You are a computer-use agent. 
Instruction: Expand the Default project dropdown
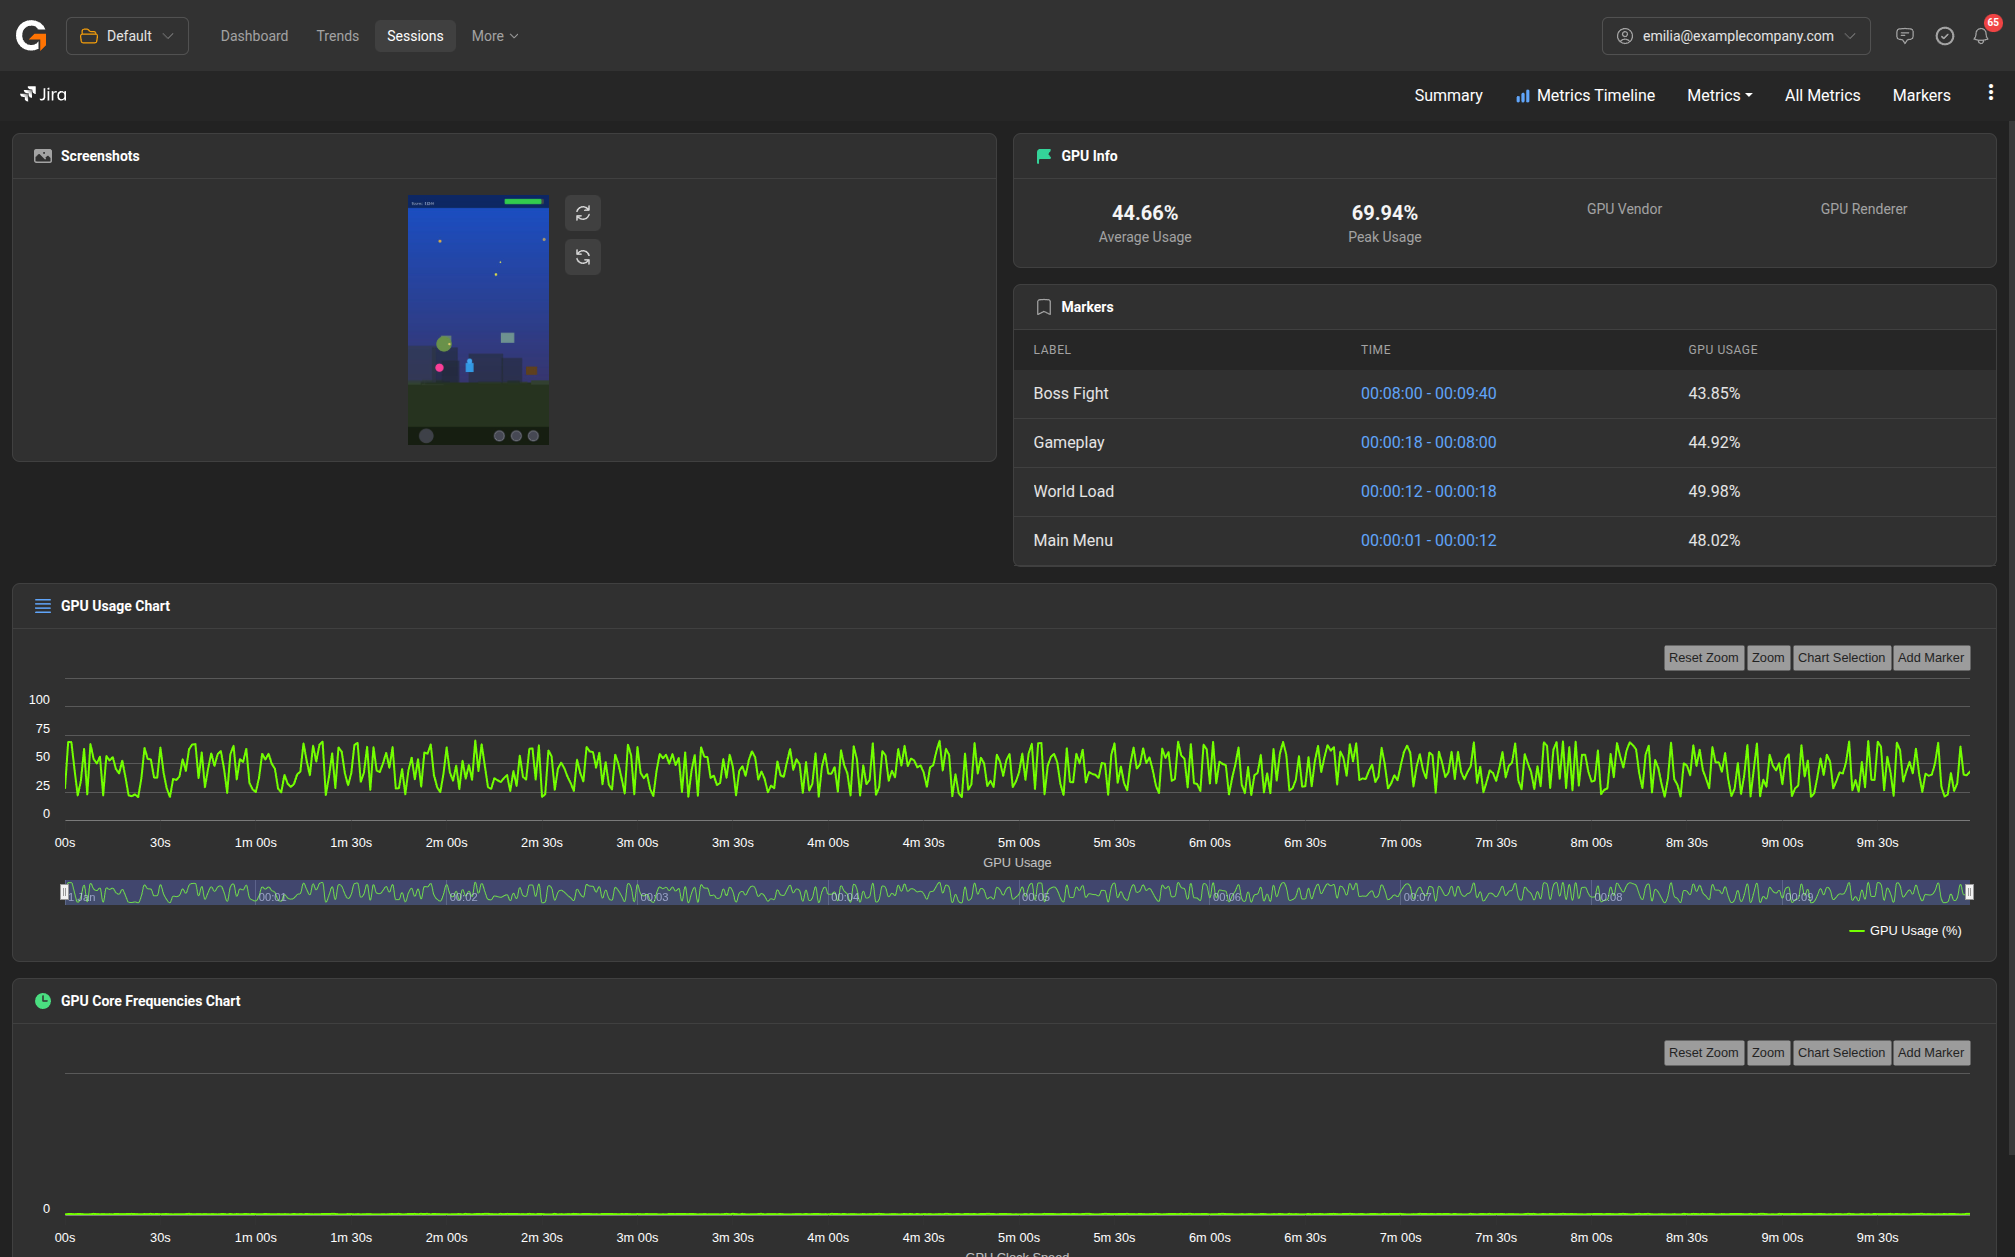click(x=127, y=36)
